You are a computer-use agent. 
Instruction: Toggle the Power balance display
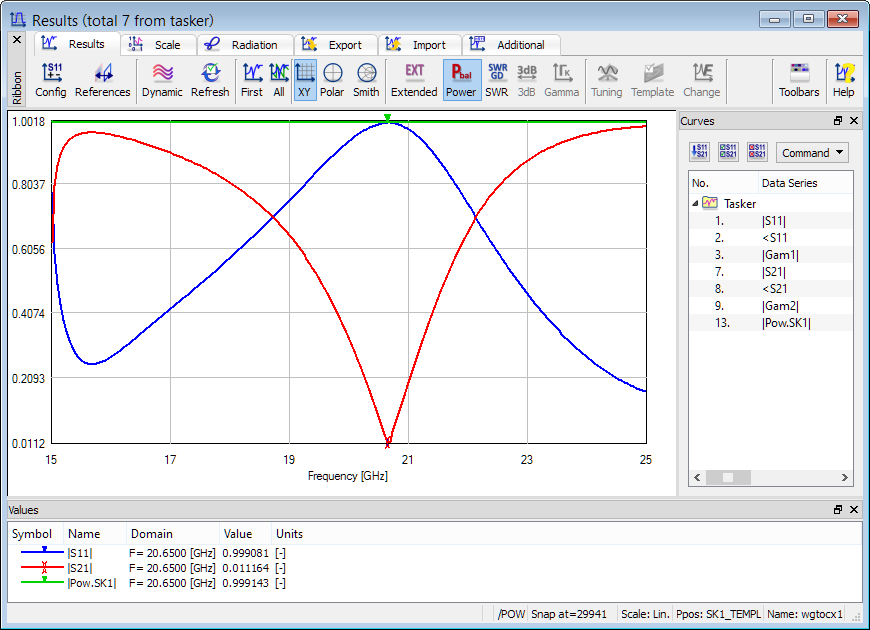tap(461, 80)
